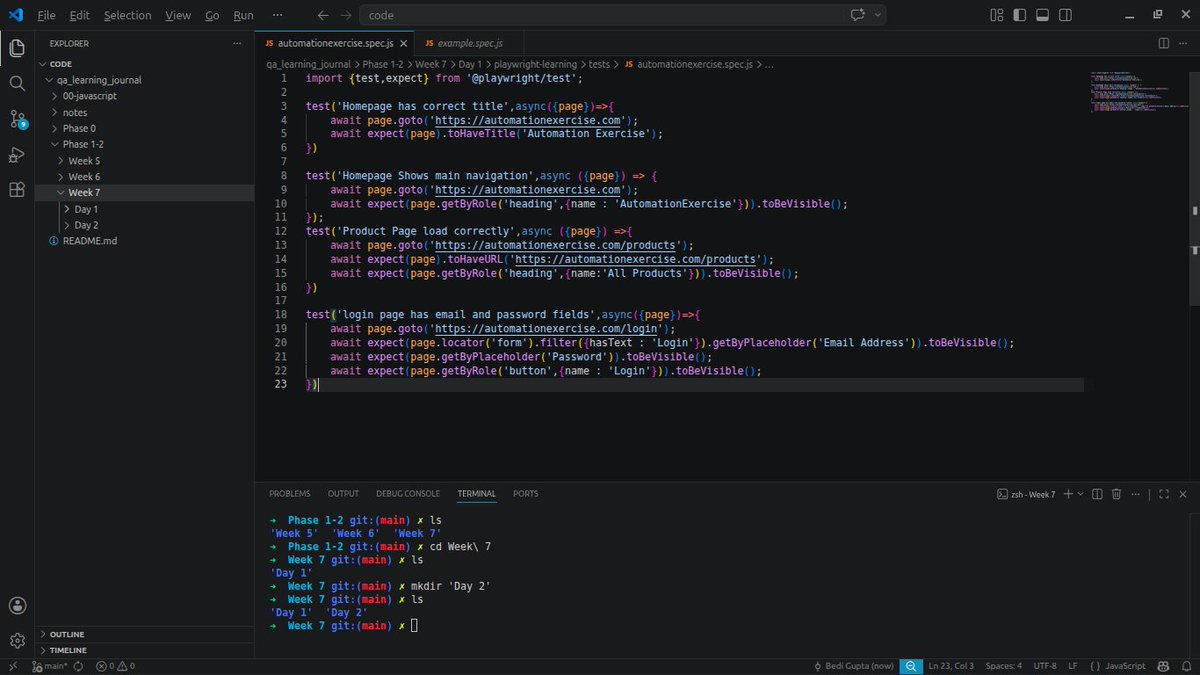Switch to the Problems panel tab

pos(290,494)
